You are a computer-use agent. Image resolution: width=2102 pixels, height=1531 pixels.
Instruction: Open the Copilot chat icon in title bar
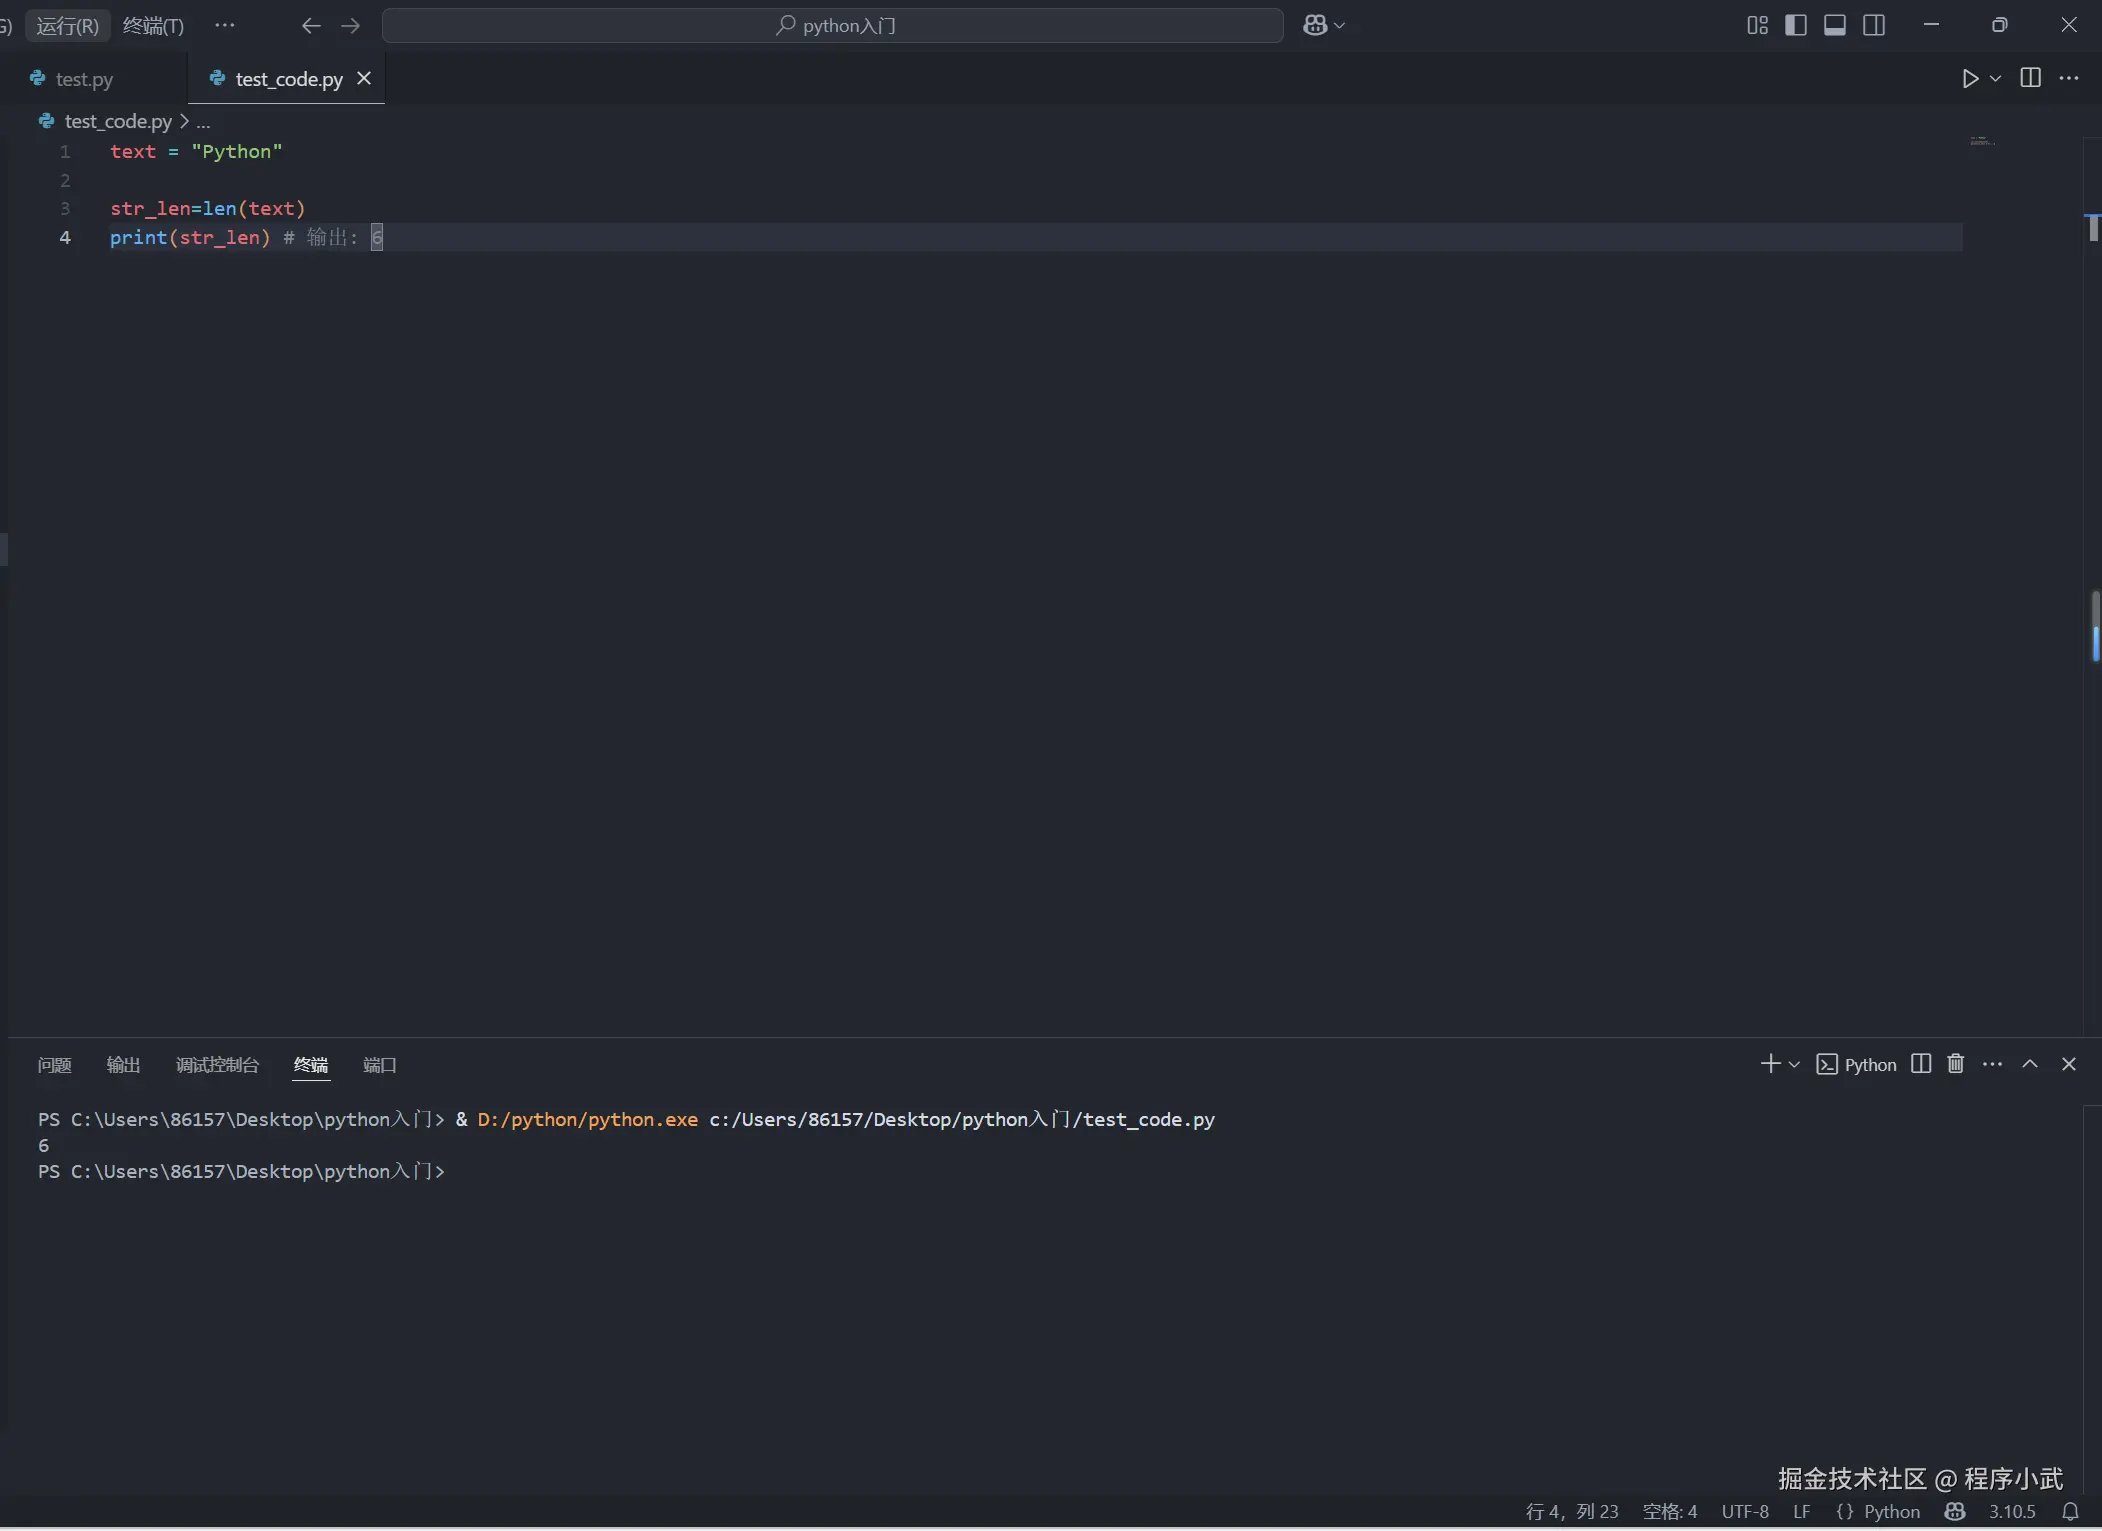pyautogui.click(x=1315, y=25)
